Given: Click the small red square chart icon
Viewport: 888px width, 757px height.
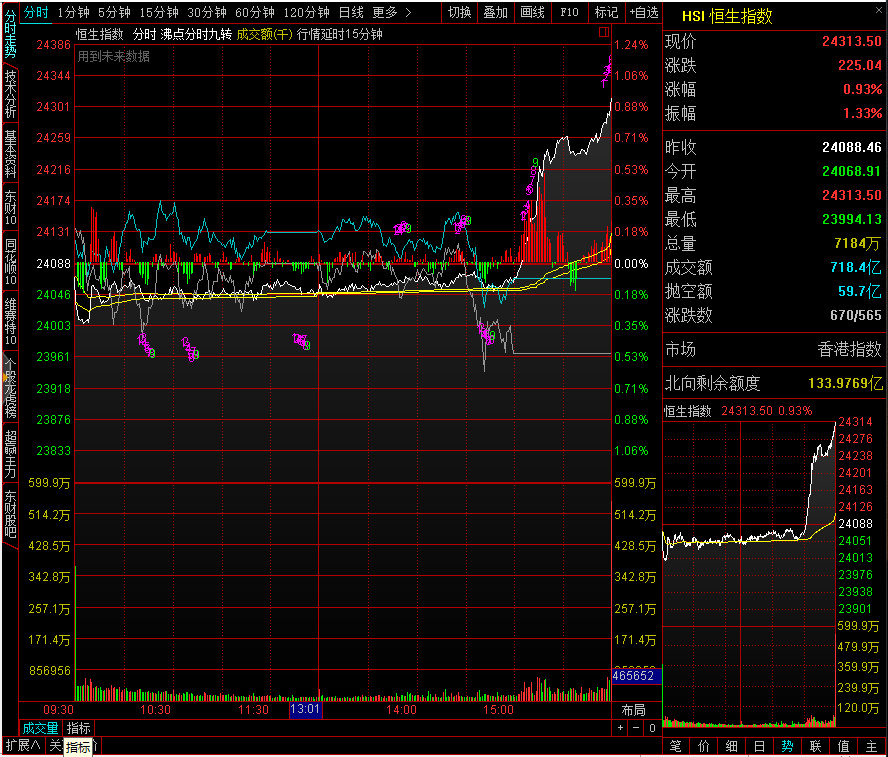Looking at the screenshot, I should pyautogui.click(x=604, y=33).
